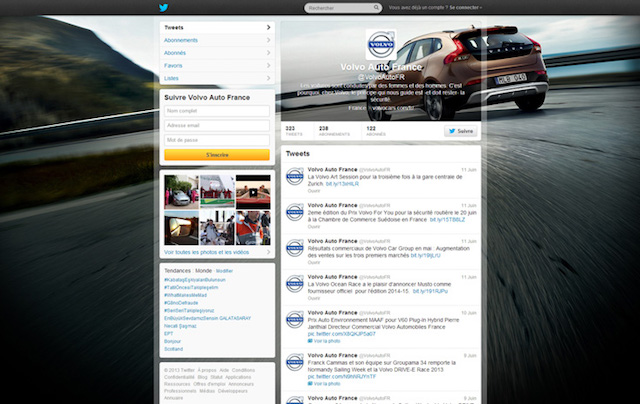Open the car mirror photo thumbnail
Image resolution: width=640 pixels, height=404 pixels.
coord(181,228)
